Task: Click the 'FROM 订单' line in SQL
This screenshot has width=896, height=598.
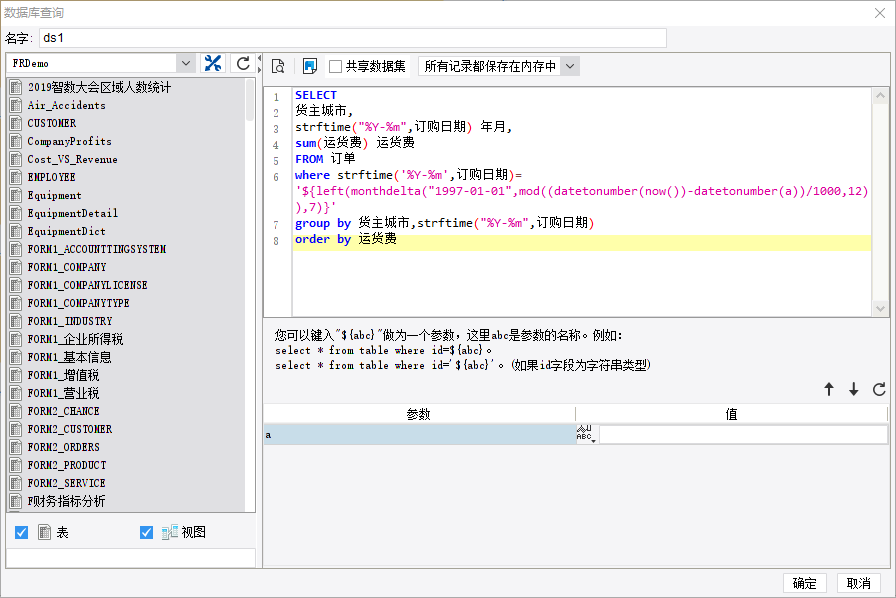Action: [325, 158]
